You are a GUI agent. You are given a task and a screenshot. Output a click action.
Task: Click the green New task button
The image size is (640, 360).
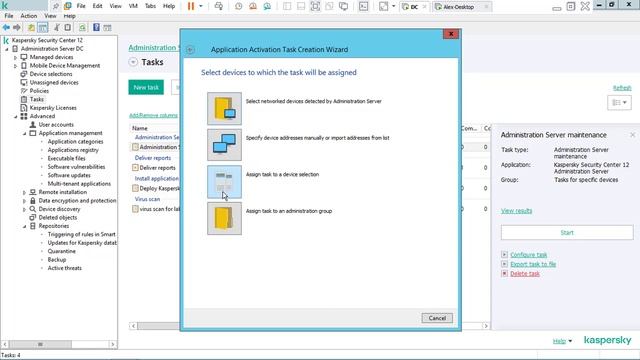146,87
